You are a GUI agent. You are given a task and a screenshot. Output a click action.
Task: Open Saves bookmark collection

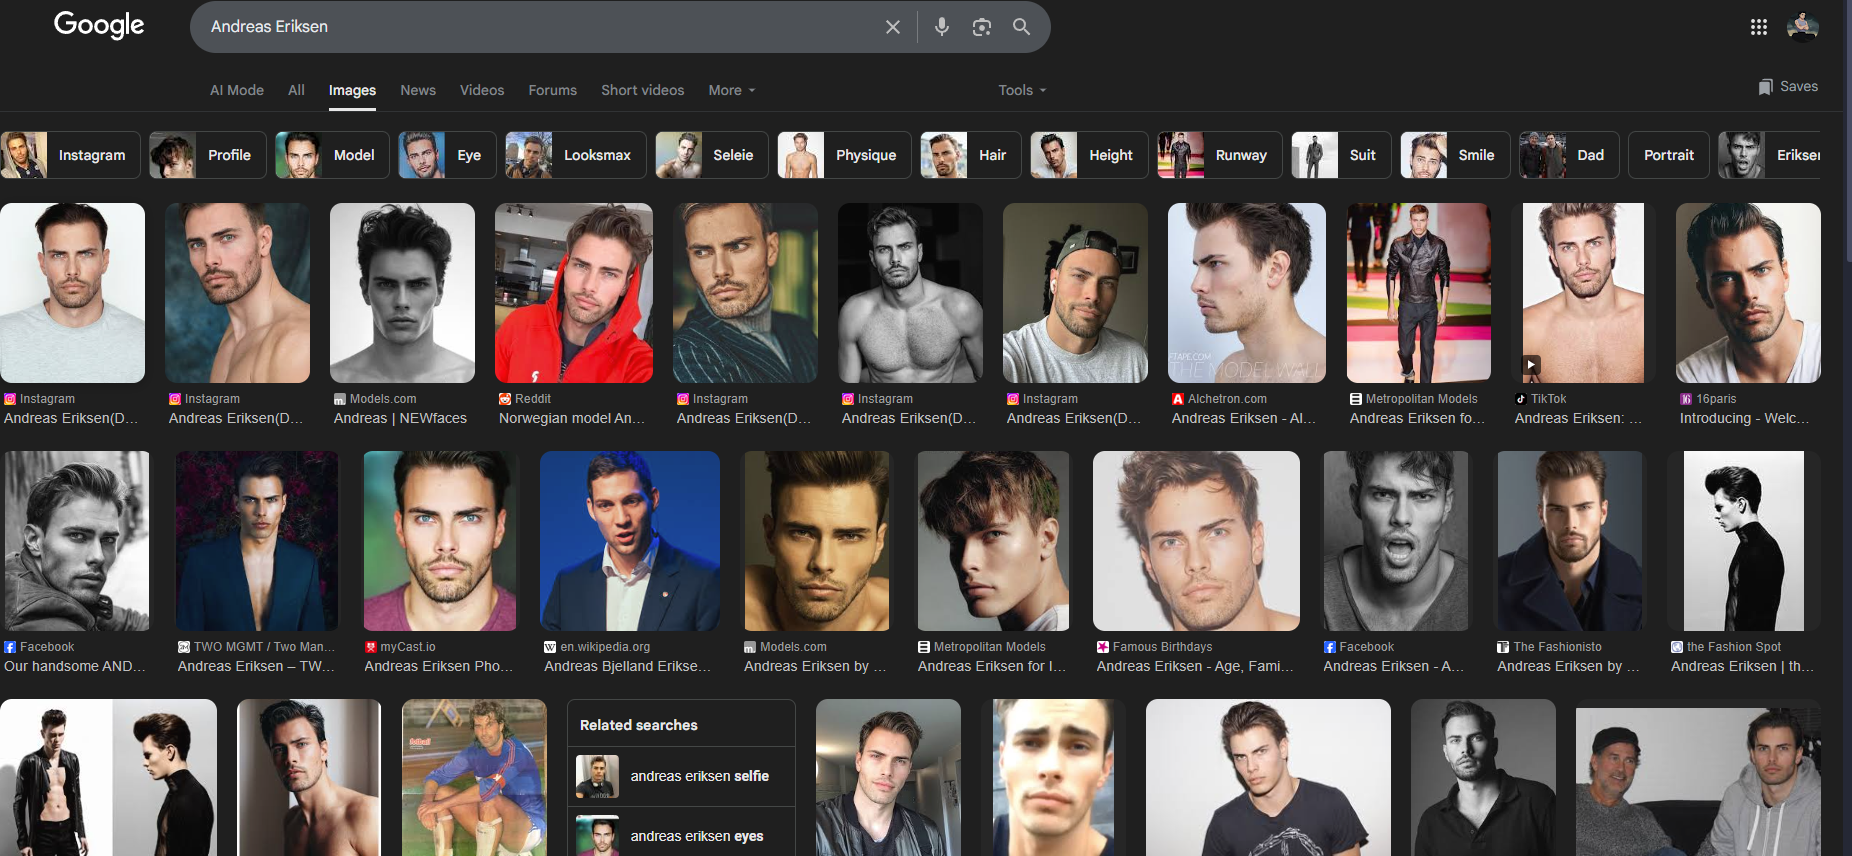[x=1788, y=87]
